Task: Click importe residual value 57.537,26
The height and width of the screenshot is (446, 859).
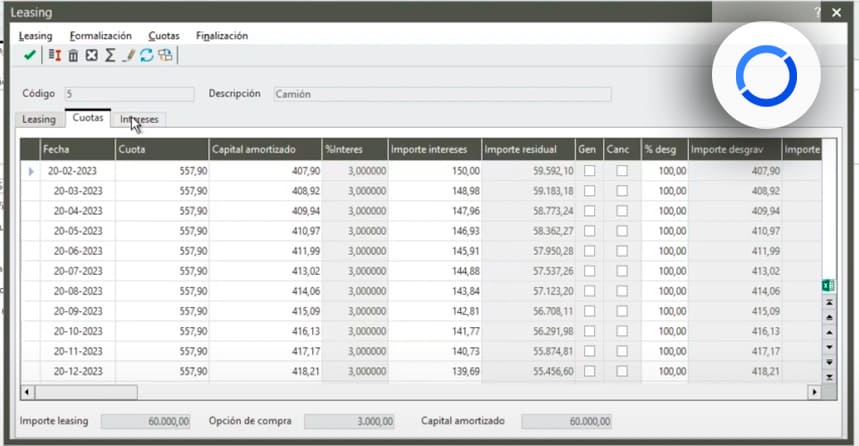Action: pyautogui.click(x=529, y=271)
